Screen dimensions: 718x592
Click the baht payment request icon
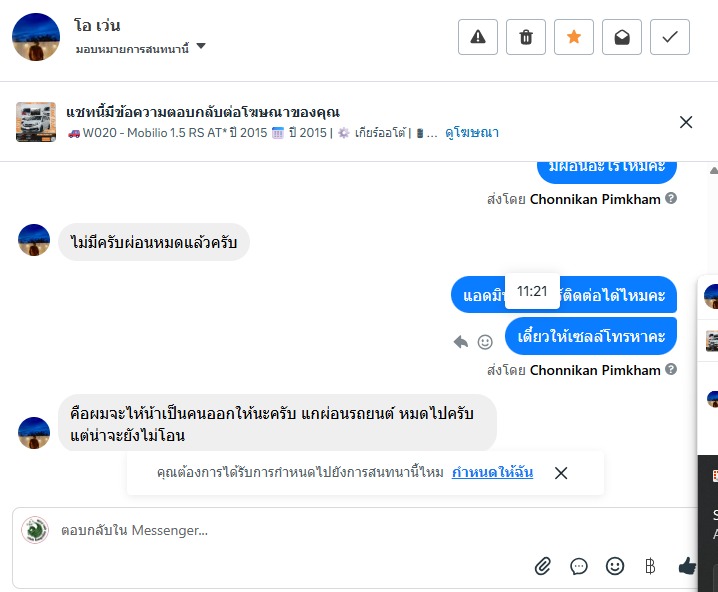coord(650,566)
